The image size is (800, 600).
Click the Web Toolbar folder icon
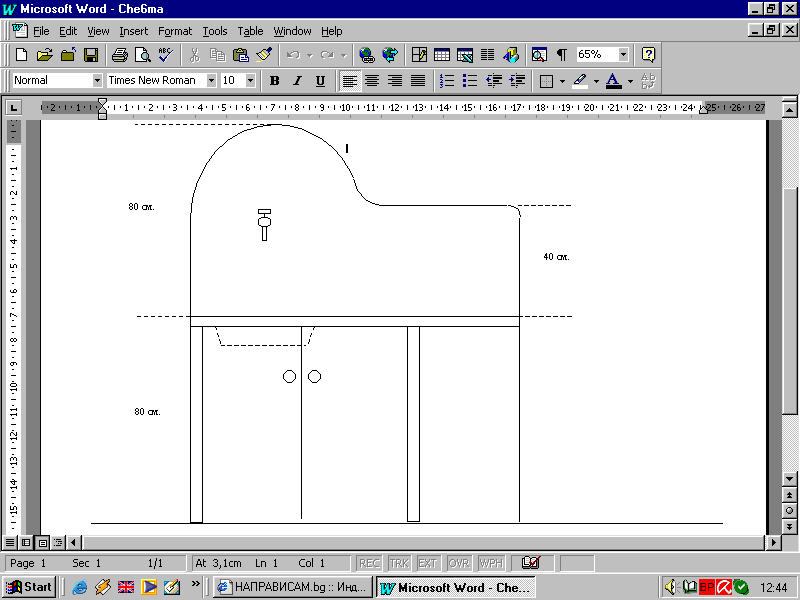pyautogui.click(x=68, y=55)
